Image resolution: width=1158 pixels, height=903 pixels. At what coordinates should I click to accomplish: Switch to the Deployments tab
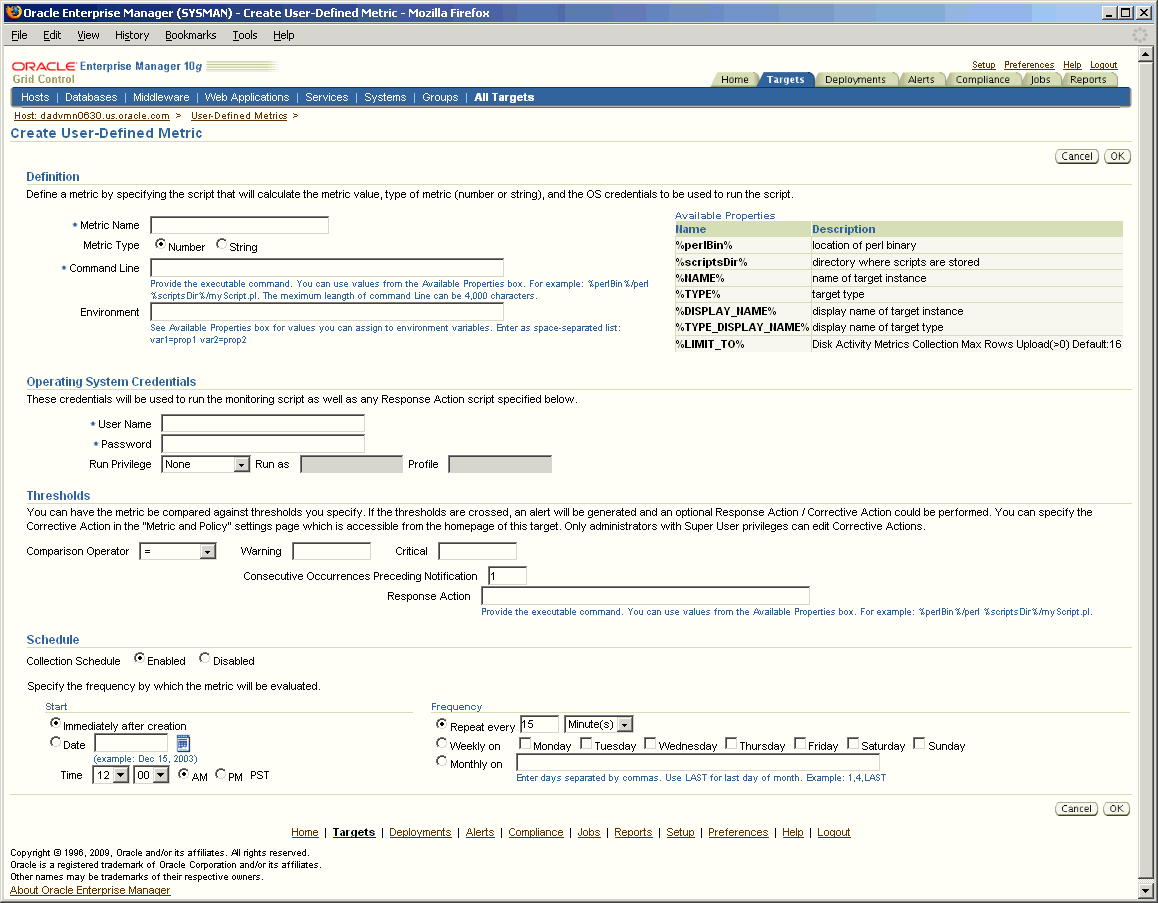point(855,80)
